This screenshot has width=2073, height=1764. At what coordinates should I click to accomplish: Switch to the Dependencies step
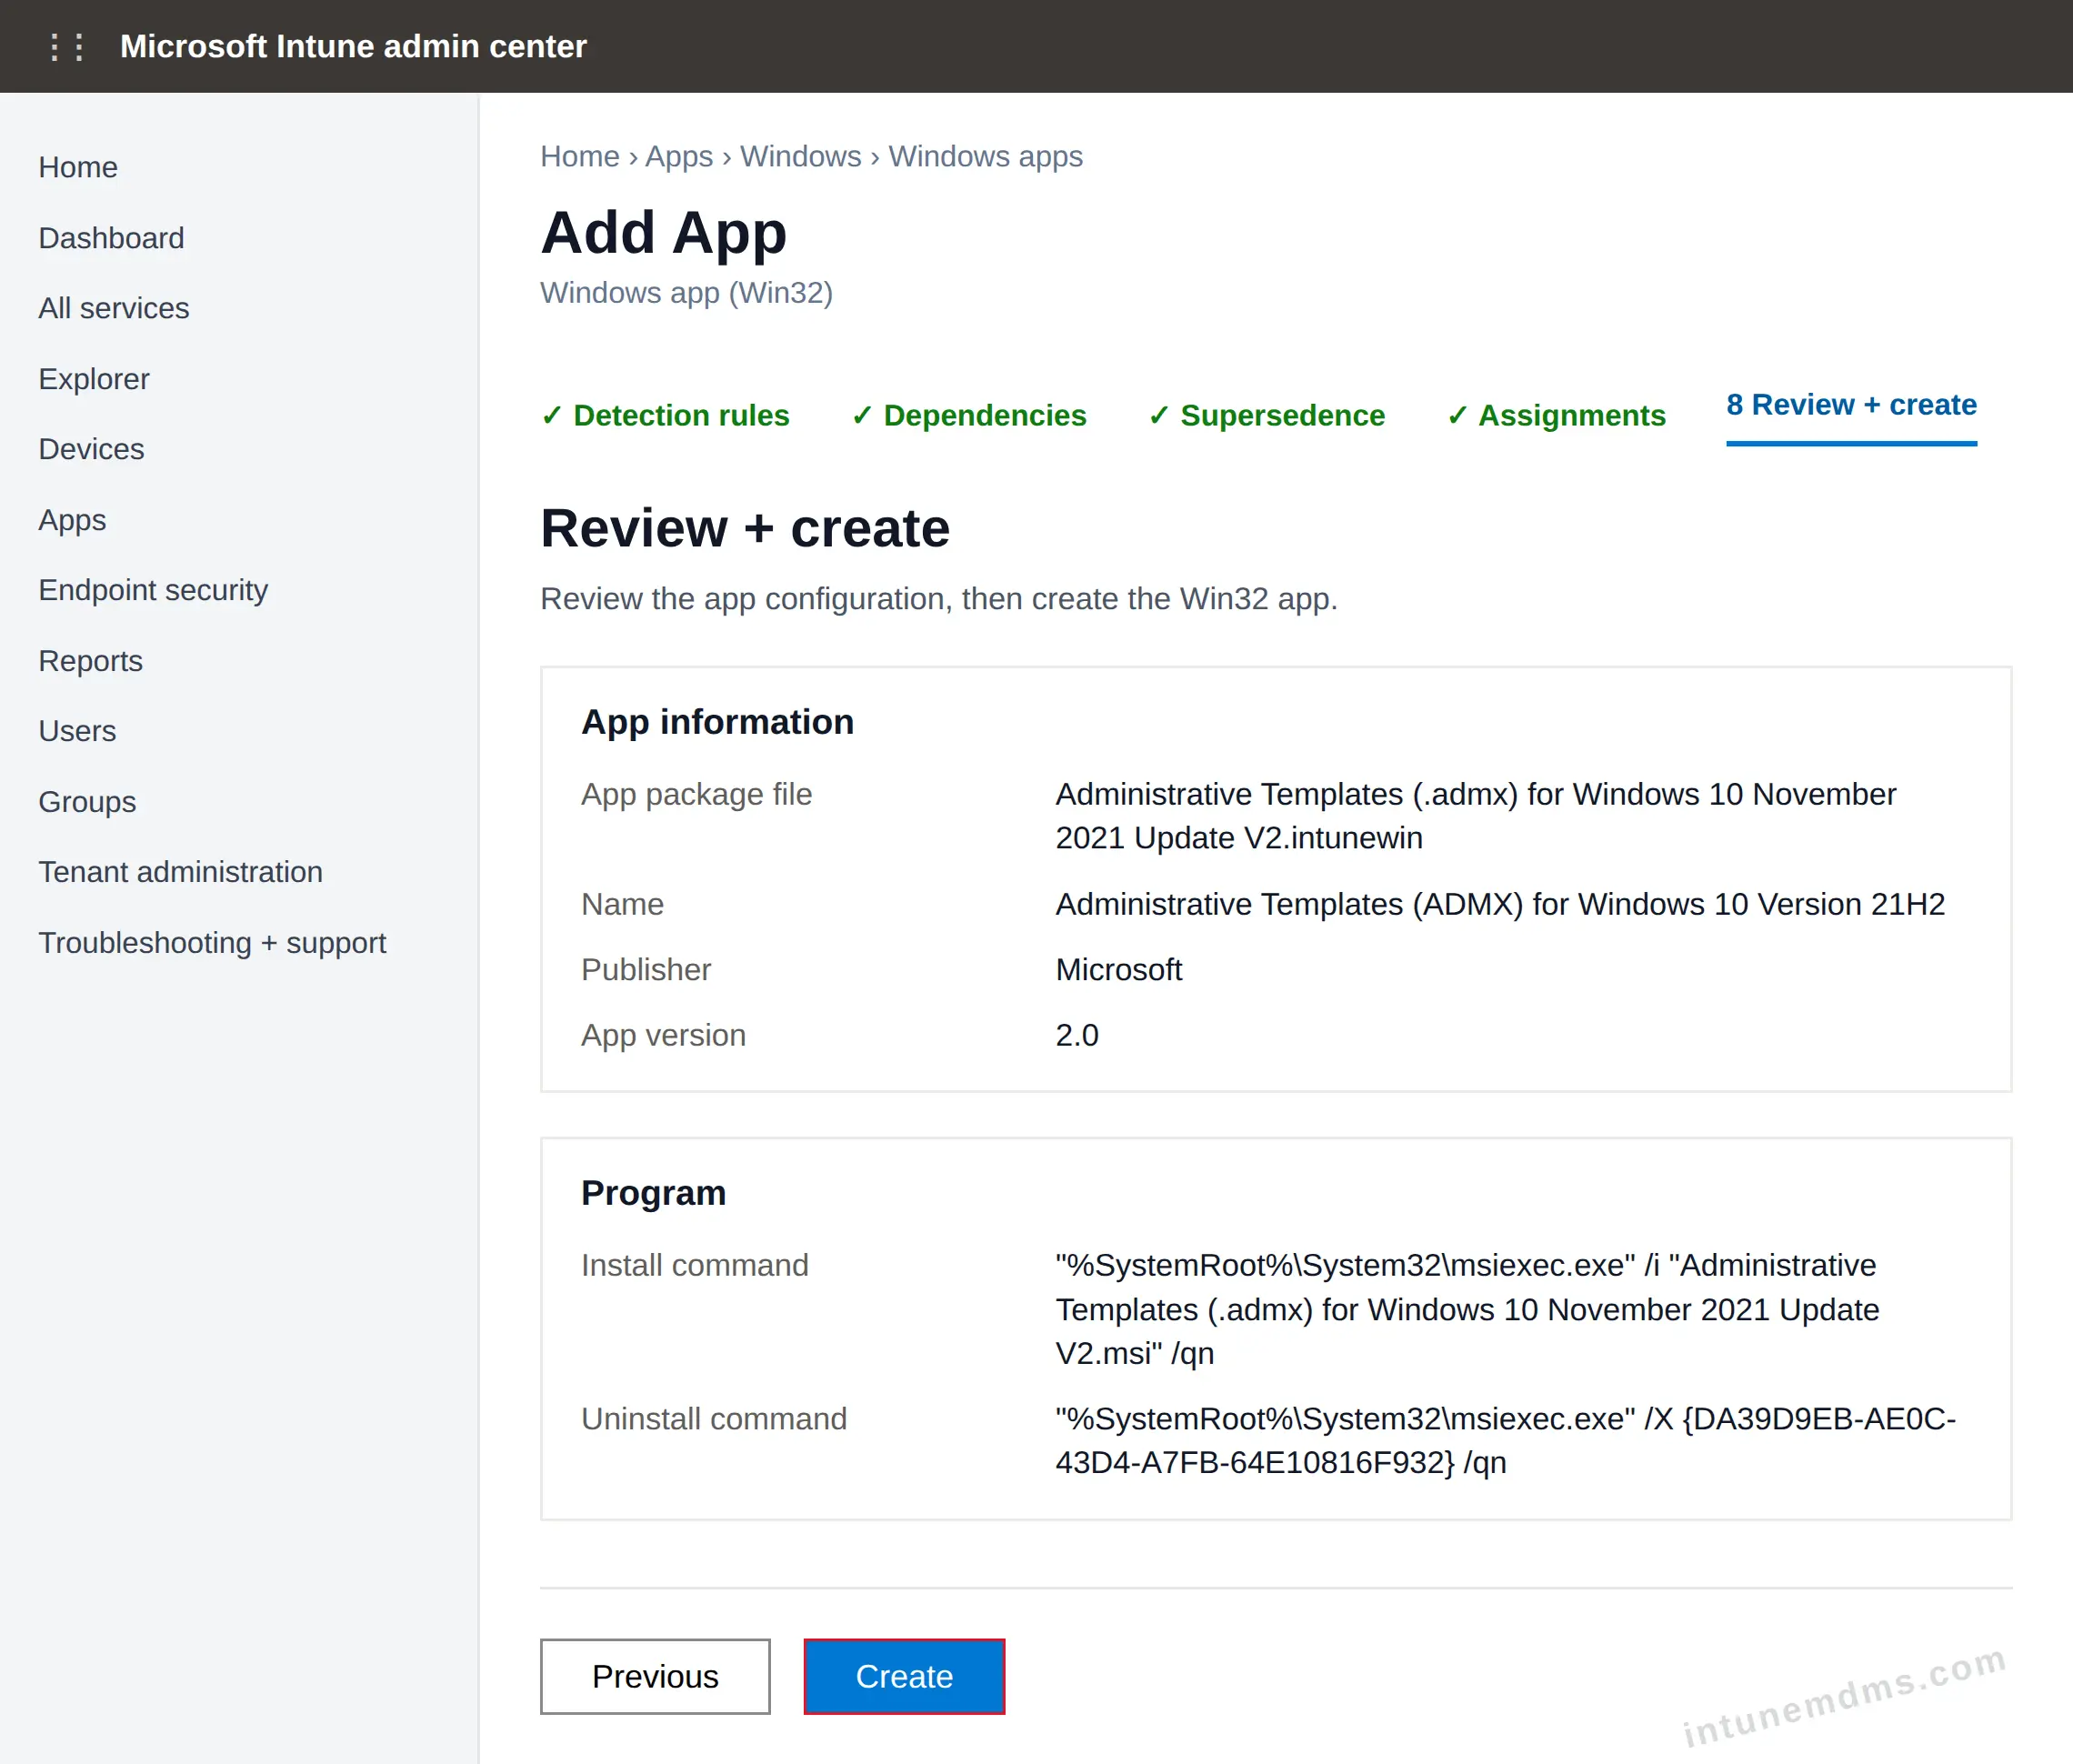pos(969,415)
